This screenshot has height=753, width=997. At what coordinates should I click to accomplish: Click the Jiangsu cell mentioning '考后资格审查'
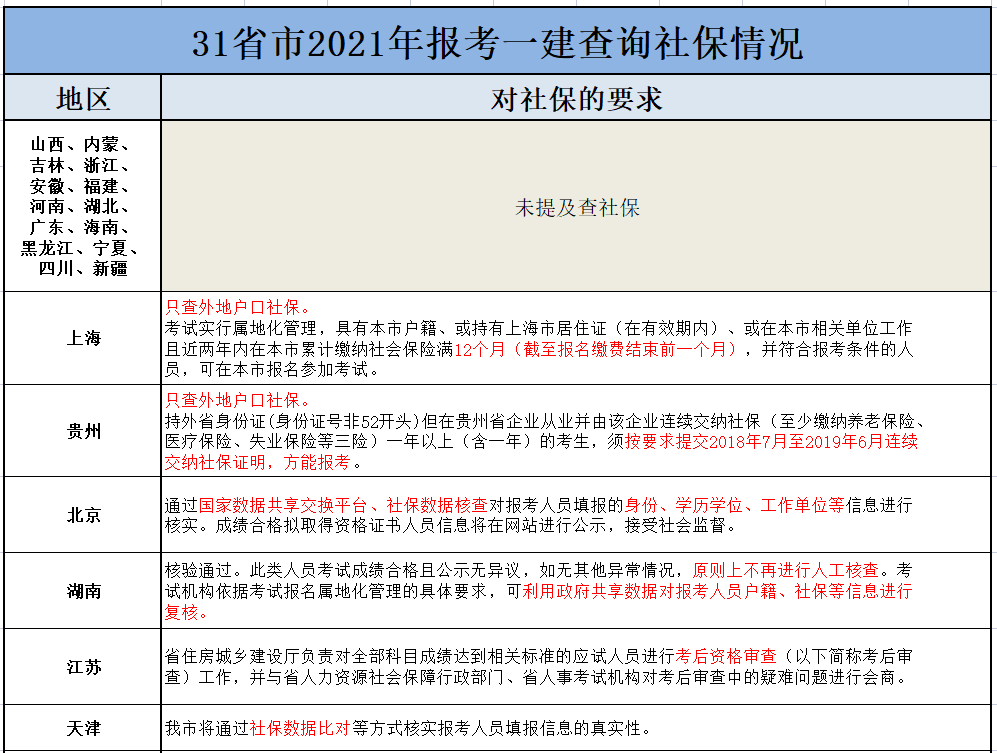576,667
